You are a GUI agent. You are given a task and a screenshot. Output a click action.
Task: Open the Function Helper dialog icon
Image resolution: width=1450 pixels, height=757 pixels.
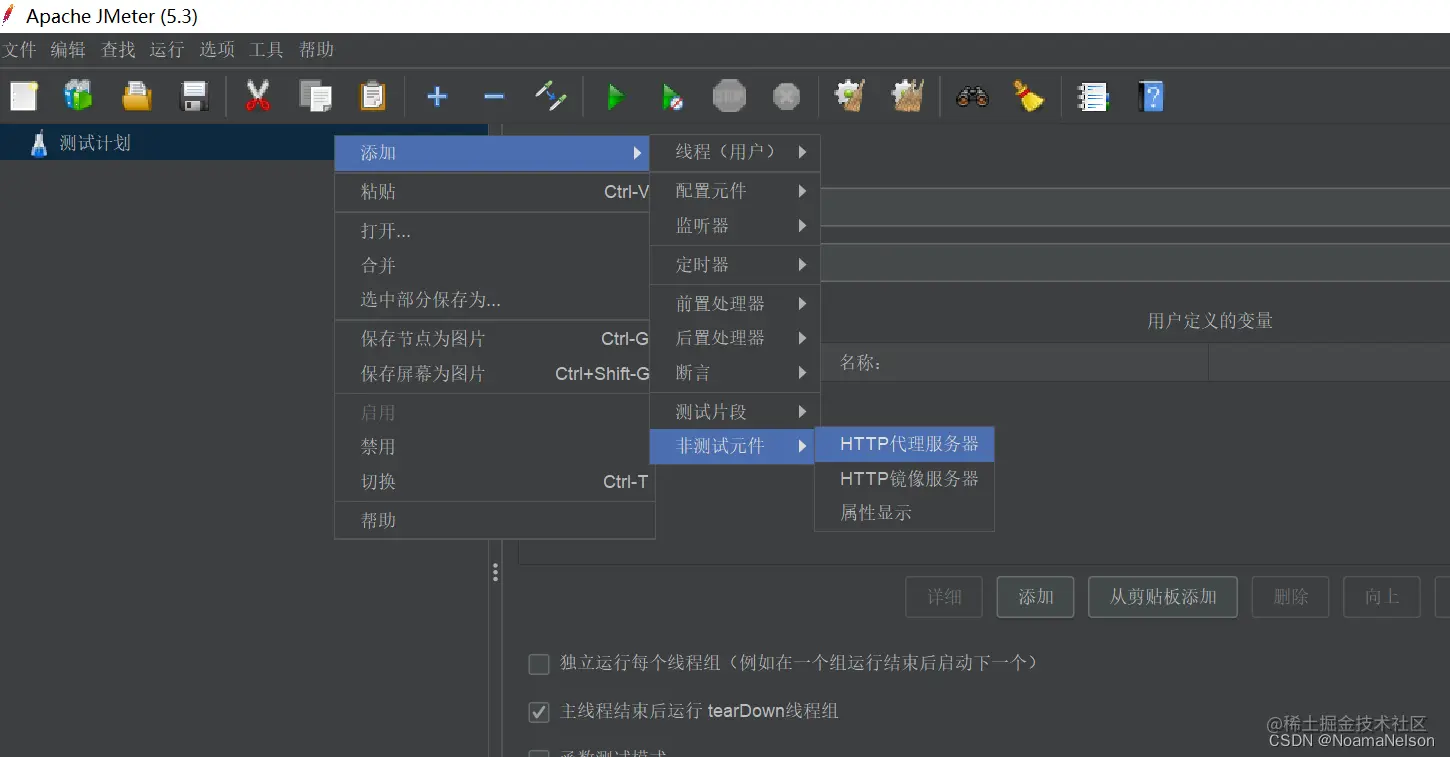[x=1091, y=96]
